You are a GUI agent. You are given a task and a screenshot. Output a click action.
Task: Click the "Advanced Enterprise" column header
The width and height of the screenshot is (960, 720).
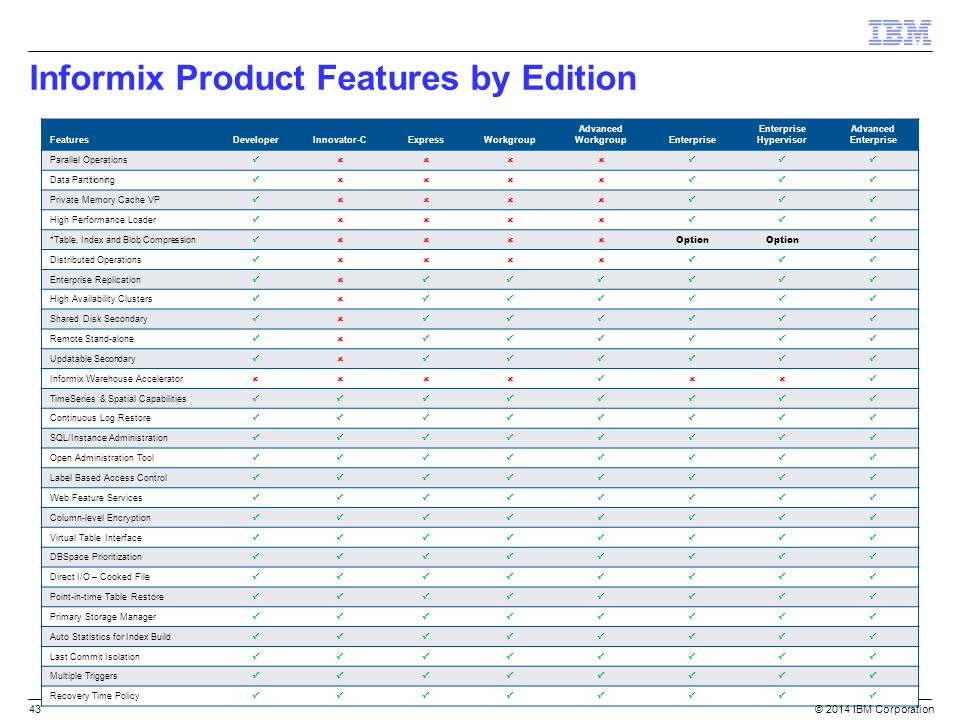coord(873,134)
